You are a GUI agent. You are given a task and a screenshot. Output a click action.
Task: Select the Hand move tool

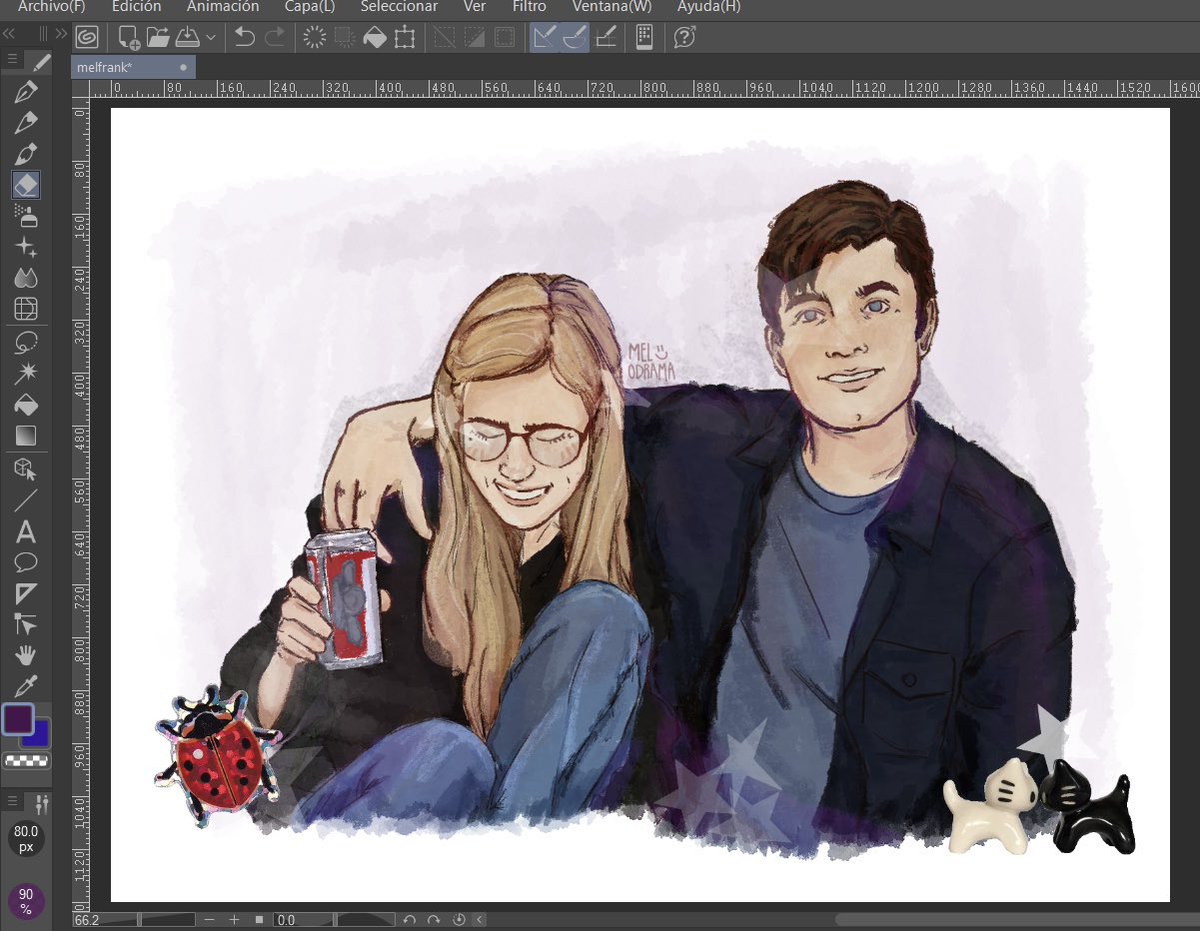tap(26, 655)
